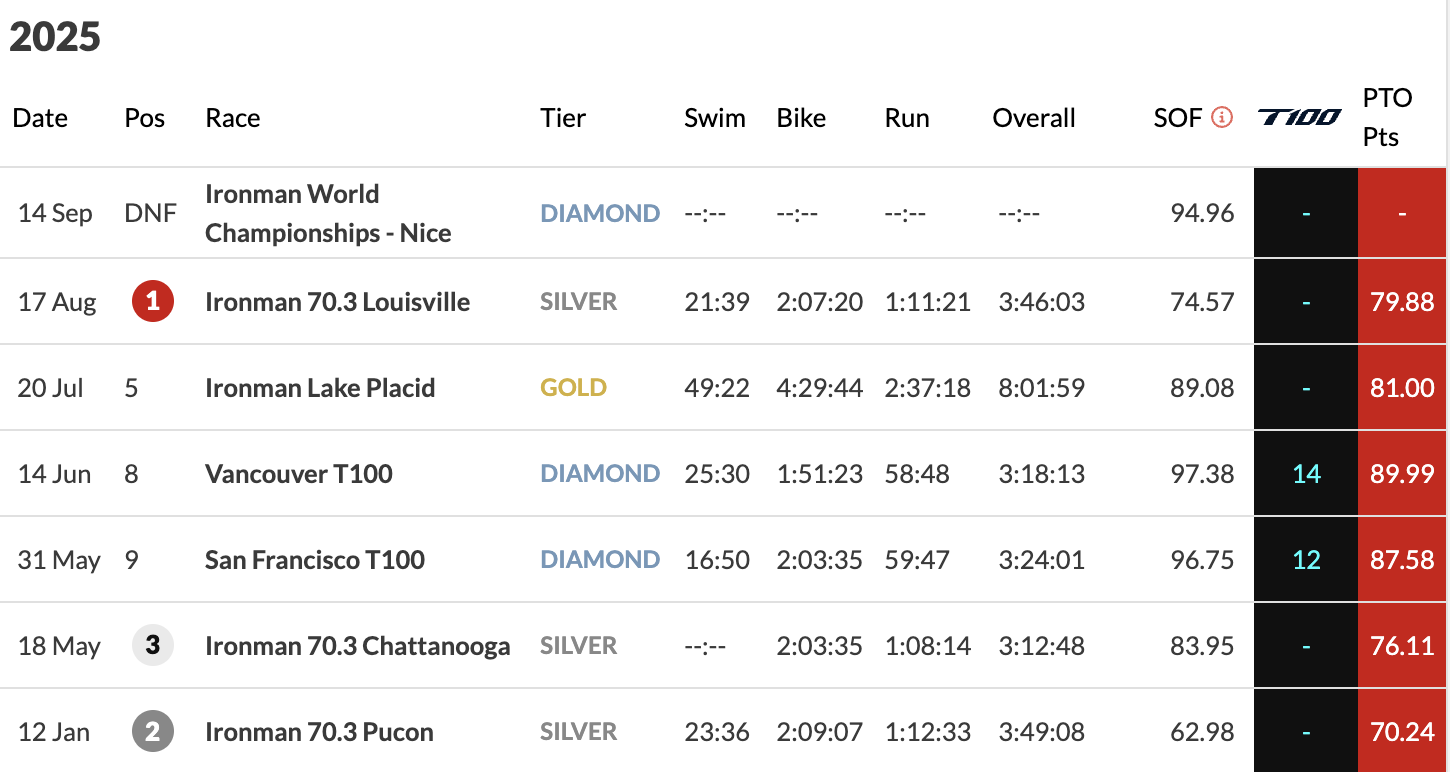Click the PTO Pts column header
1450x772 pixels.
pos(1387,117)
